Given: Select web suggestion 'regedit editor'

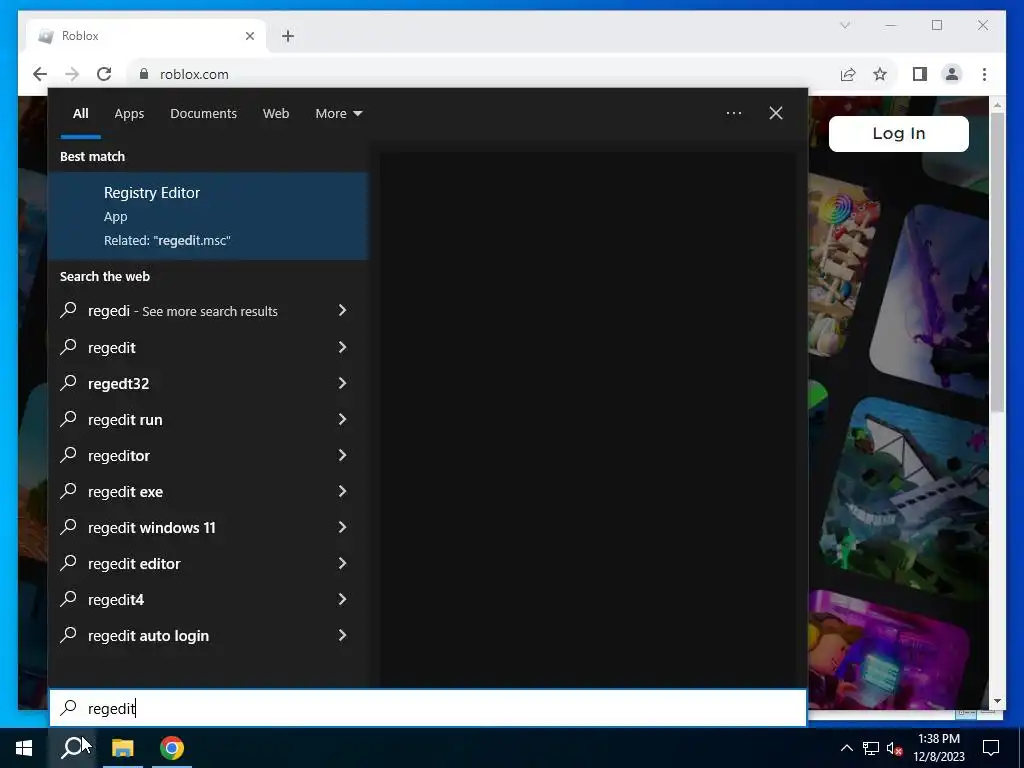Looking at the screenshot, I should click(x=208, y=563).
